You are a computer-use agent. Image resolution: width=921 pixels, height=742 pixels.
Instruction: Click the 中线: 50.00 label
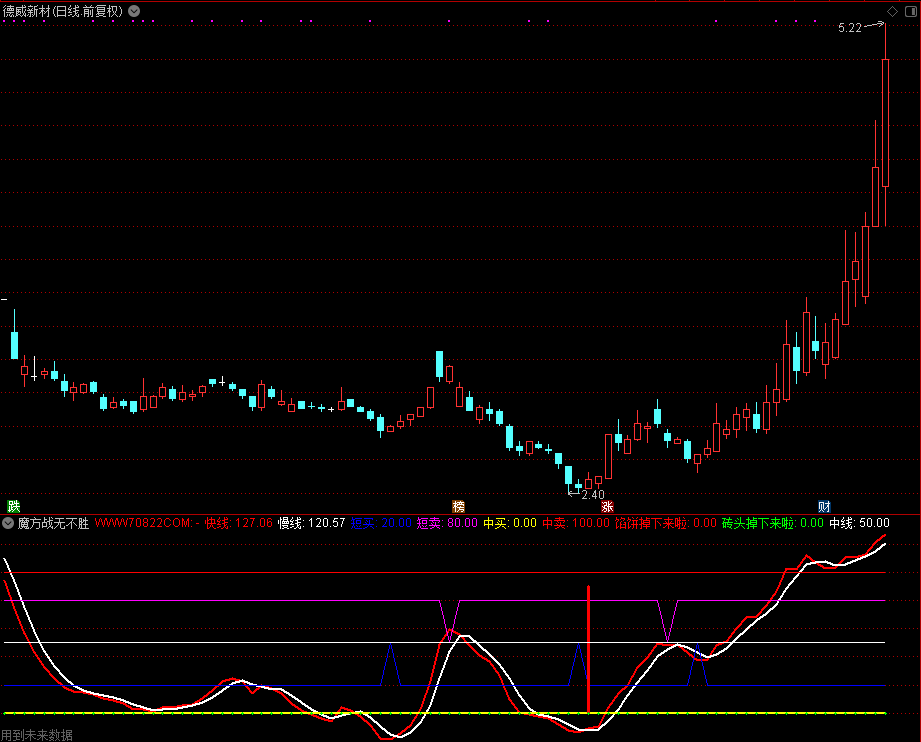[859, 523]
